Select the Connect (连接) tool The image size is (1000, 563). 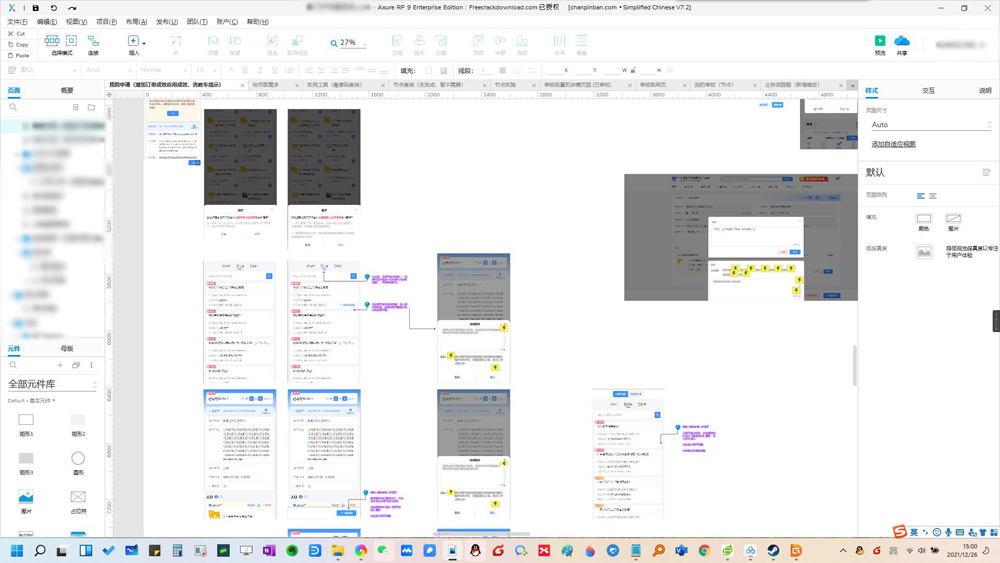93,41
